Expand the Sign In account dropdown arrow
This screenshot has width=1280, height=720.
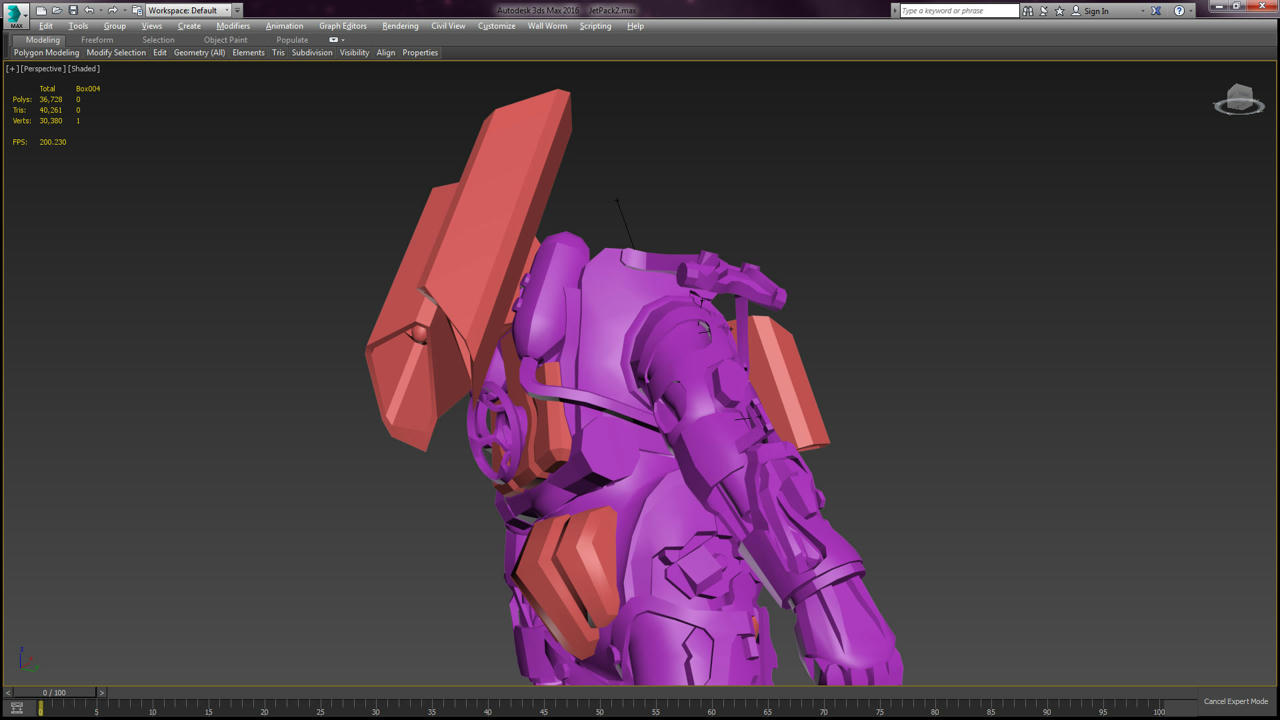pyautogui.click(x=1142, y=11)
